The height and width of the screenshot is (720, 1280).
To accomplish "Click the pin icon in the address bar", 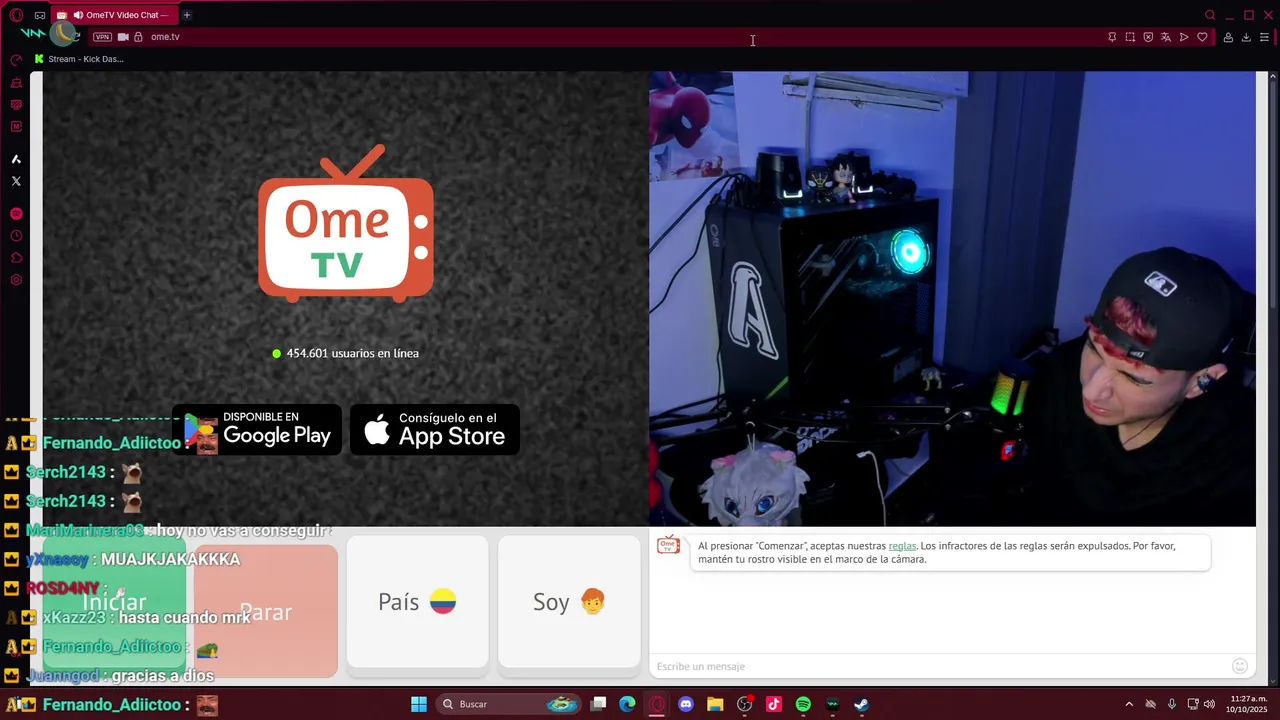I will coord(1112,37).
